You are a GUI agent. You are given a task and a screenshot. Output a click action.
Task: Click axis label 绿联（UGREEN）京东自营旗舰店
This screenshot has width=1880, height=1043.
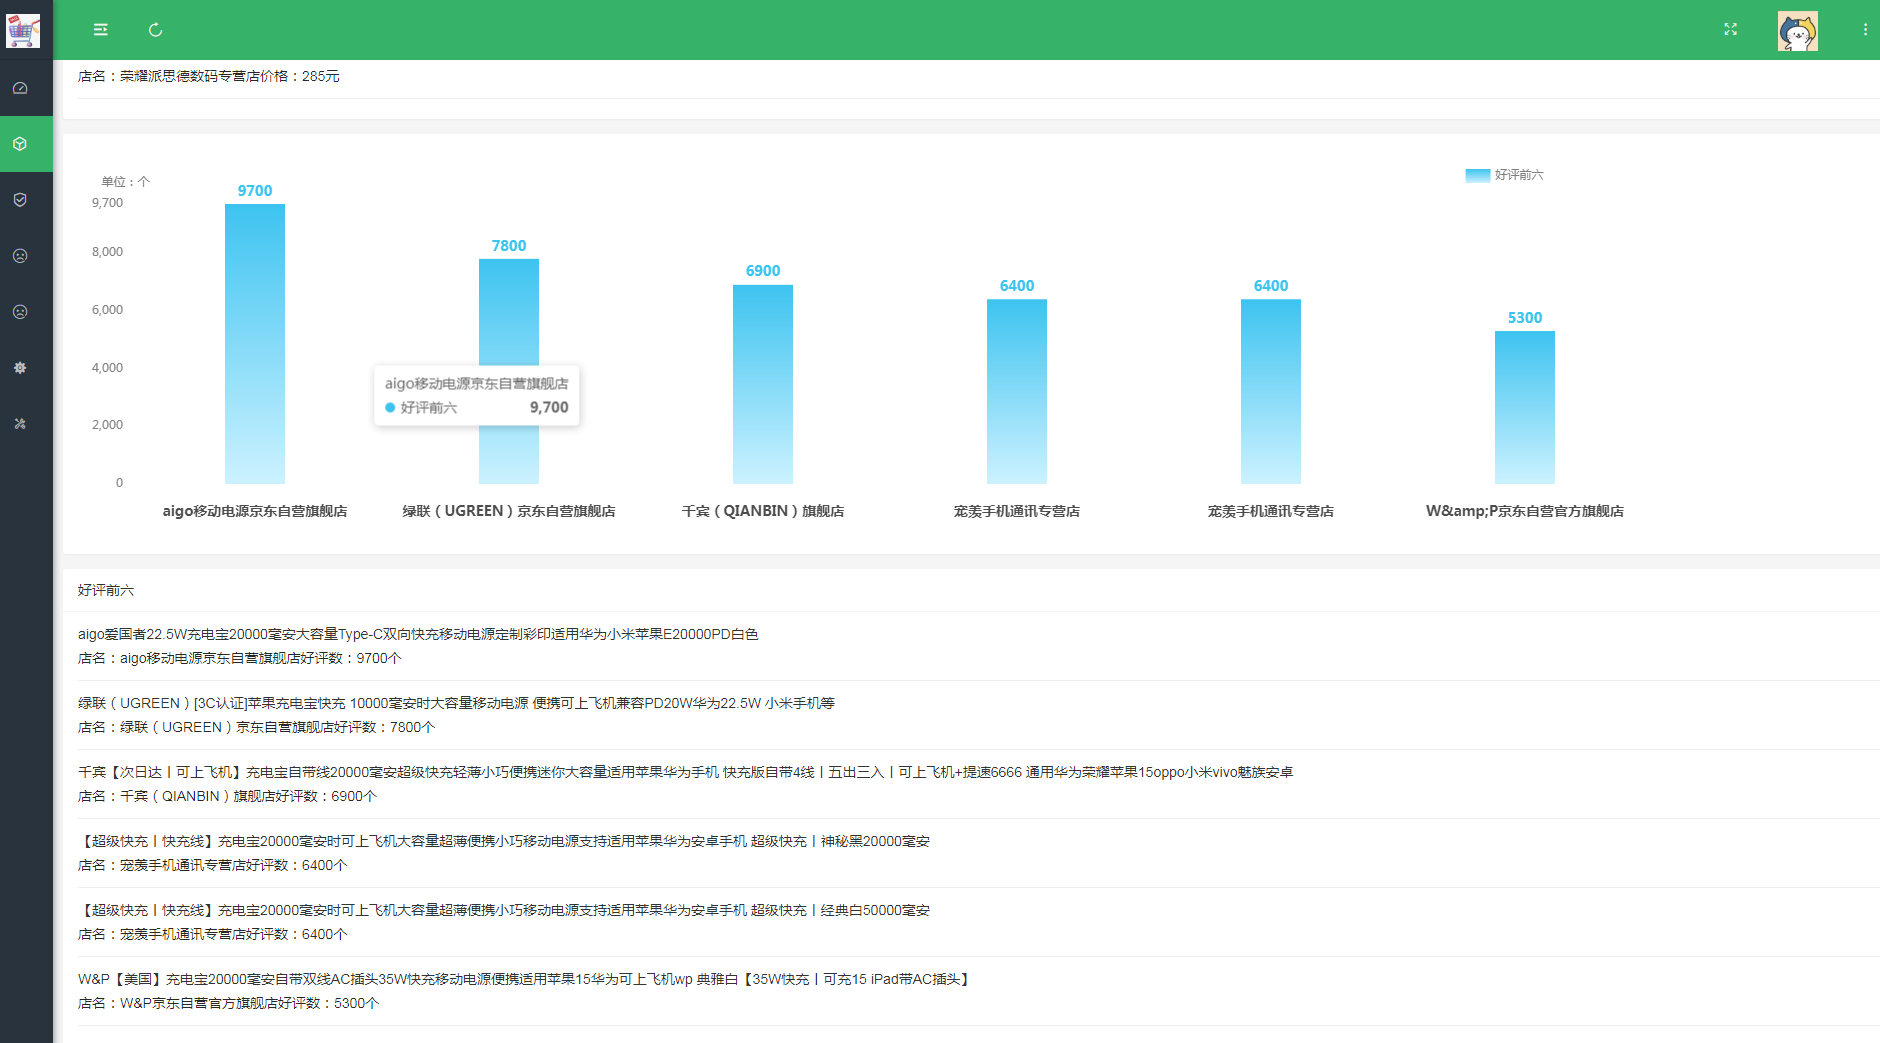click(x=509, y=511)
